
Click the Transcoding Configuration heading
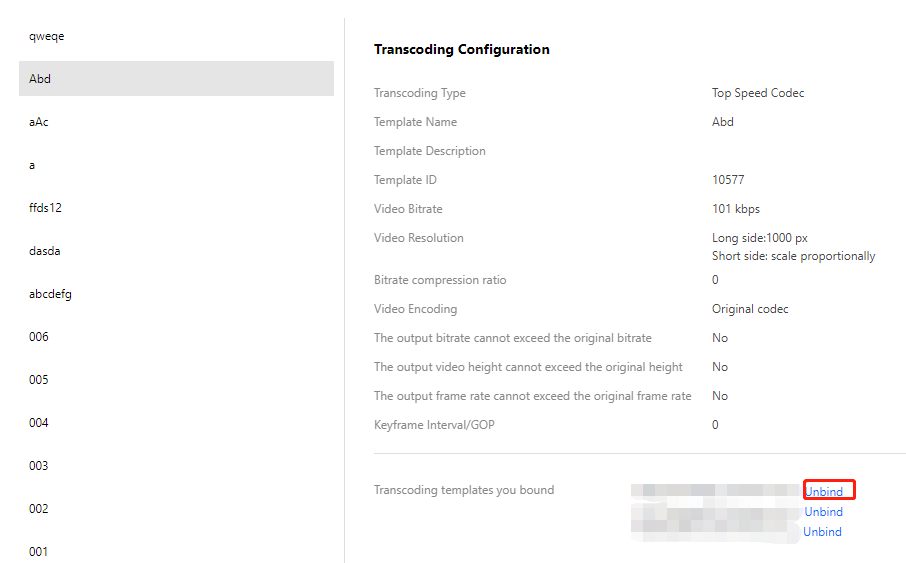tap(461, 49)
